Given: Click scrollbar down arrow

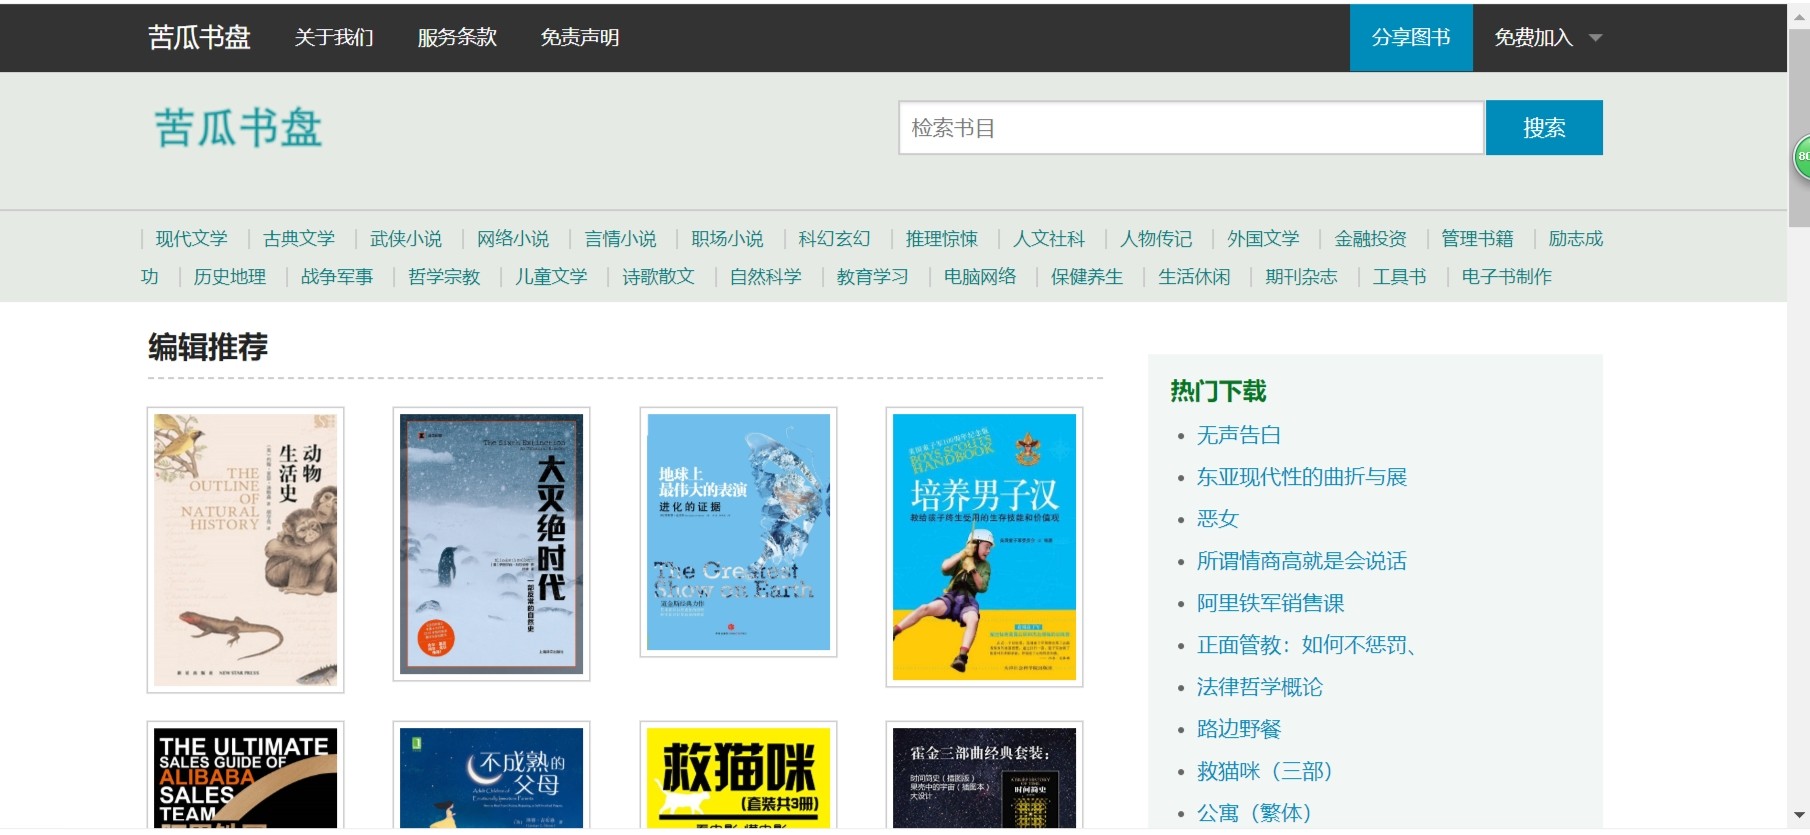Looking at the screenshot, I should 1799,815.
